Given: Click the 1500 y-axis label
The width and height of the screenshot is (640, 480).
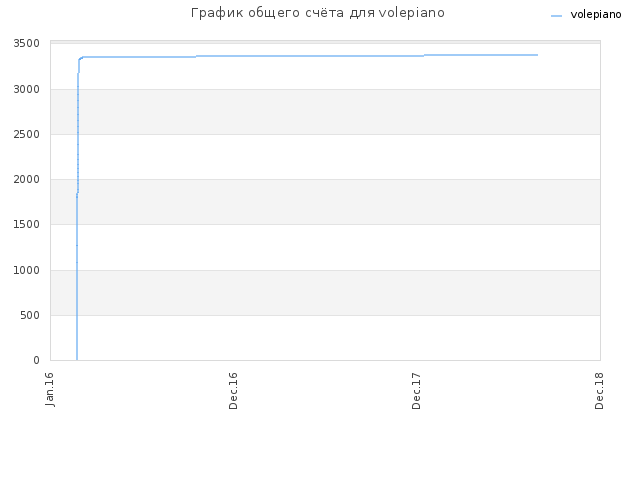Looking at the screenshot, I should [x=27, y=224].
